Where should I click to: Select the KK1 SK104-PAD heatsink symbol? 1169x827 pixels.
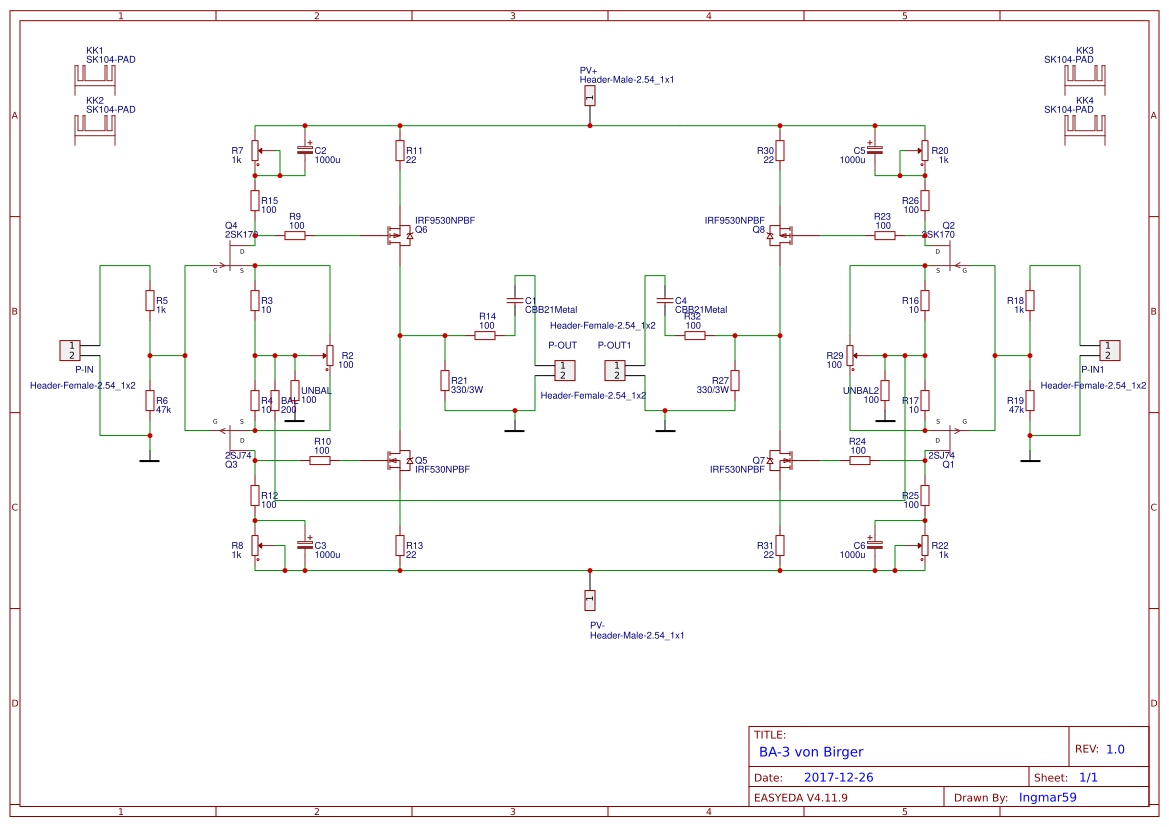[x=96, y=75]
